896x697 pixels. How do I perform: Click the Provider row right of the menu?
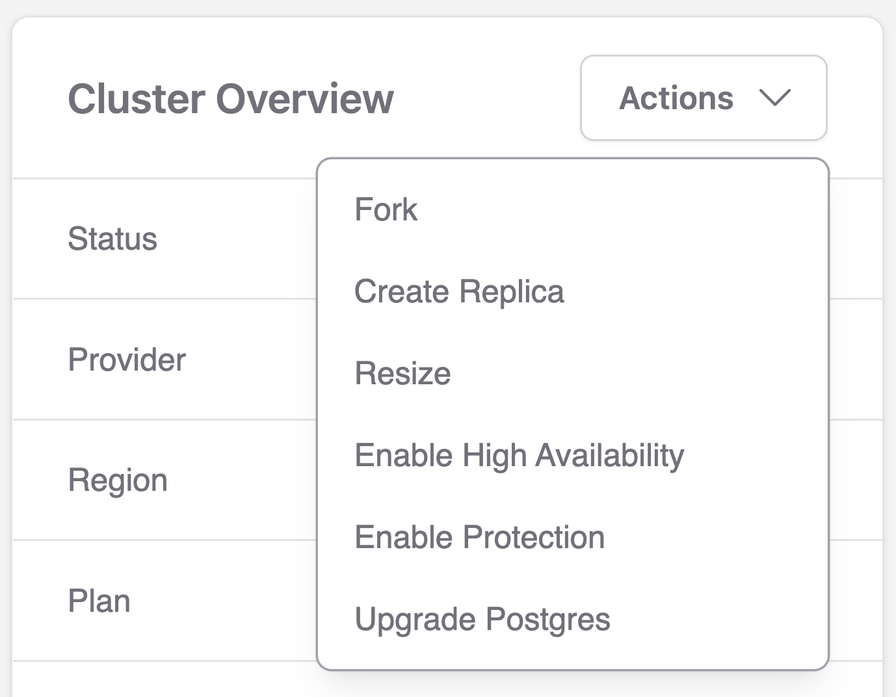(855, 359)
